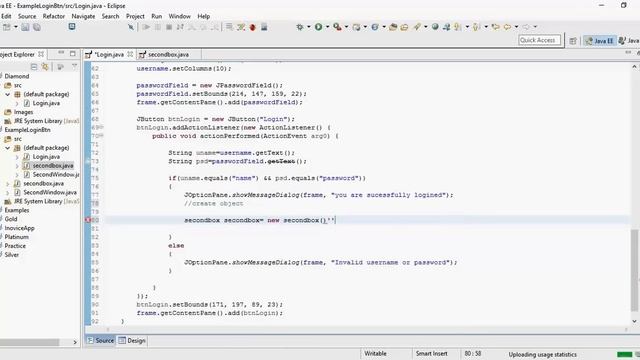The height and width of the screenshot is (360, 640).
Task: Open the Navigate menu
Action: (x=83, y=16)
